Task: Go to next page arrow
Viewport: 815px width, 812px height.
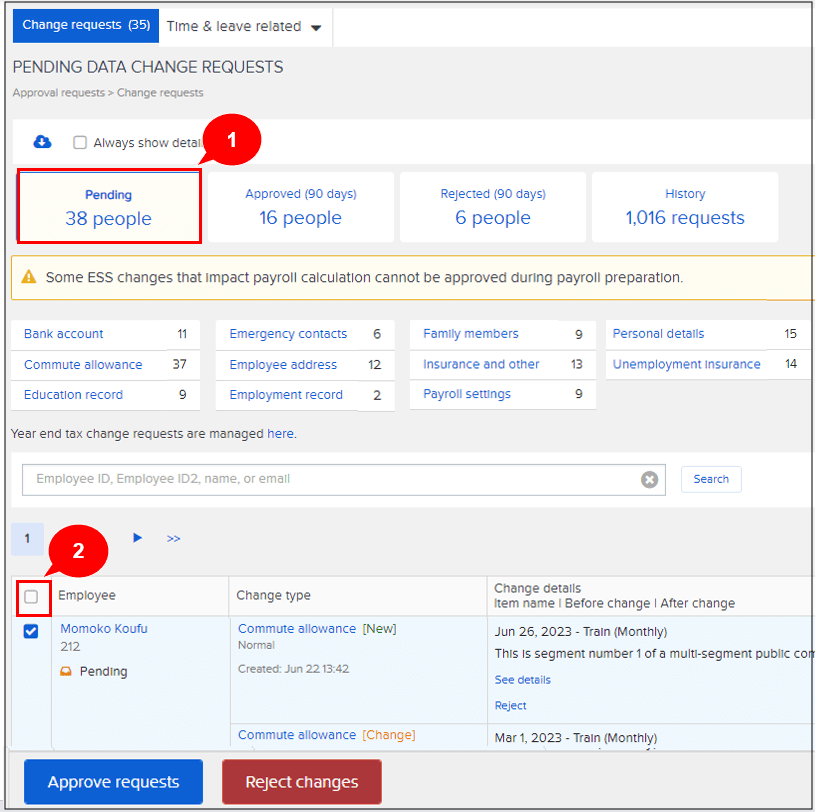Action: [x=137, y=538]
